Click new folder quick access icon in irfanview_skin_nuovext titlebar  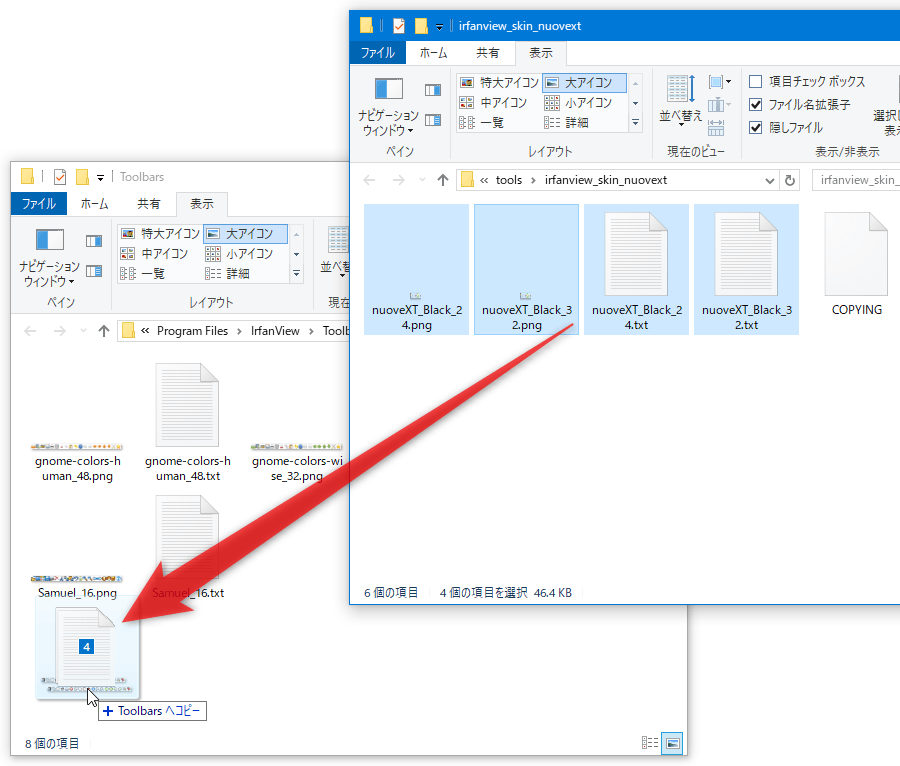point(421,26)
